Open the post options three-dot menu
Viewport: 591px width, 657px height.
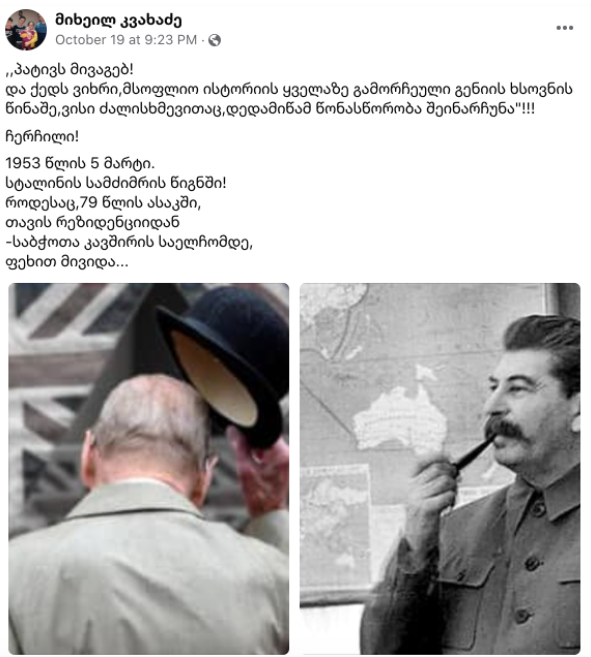coord(564,28)
